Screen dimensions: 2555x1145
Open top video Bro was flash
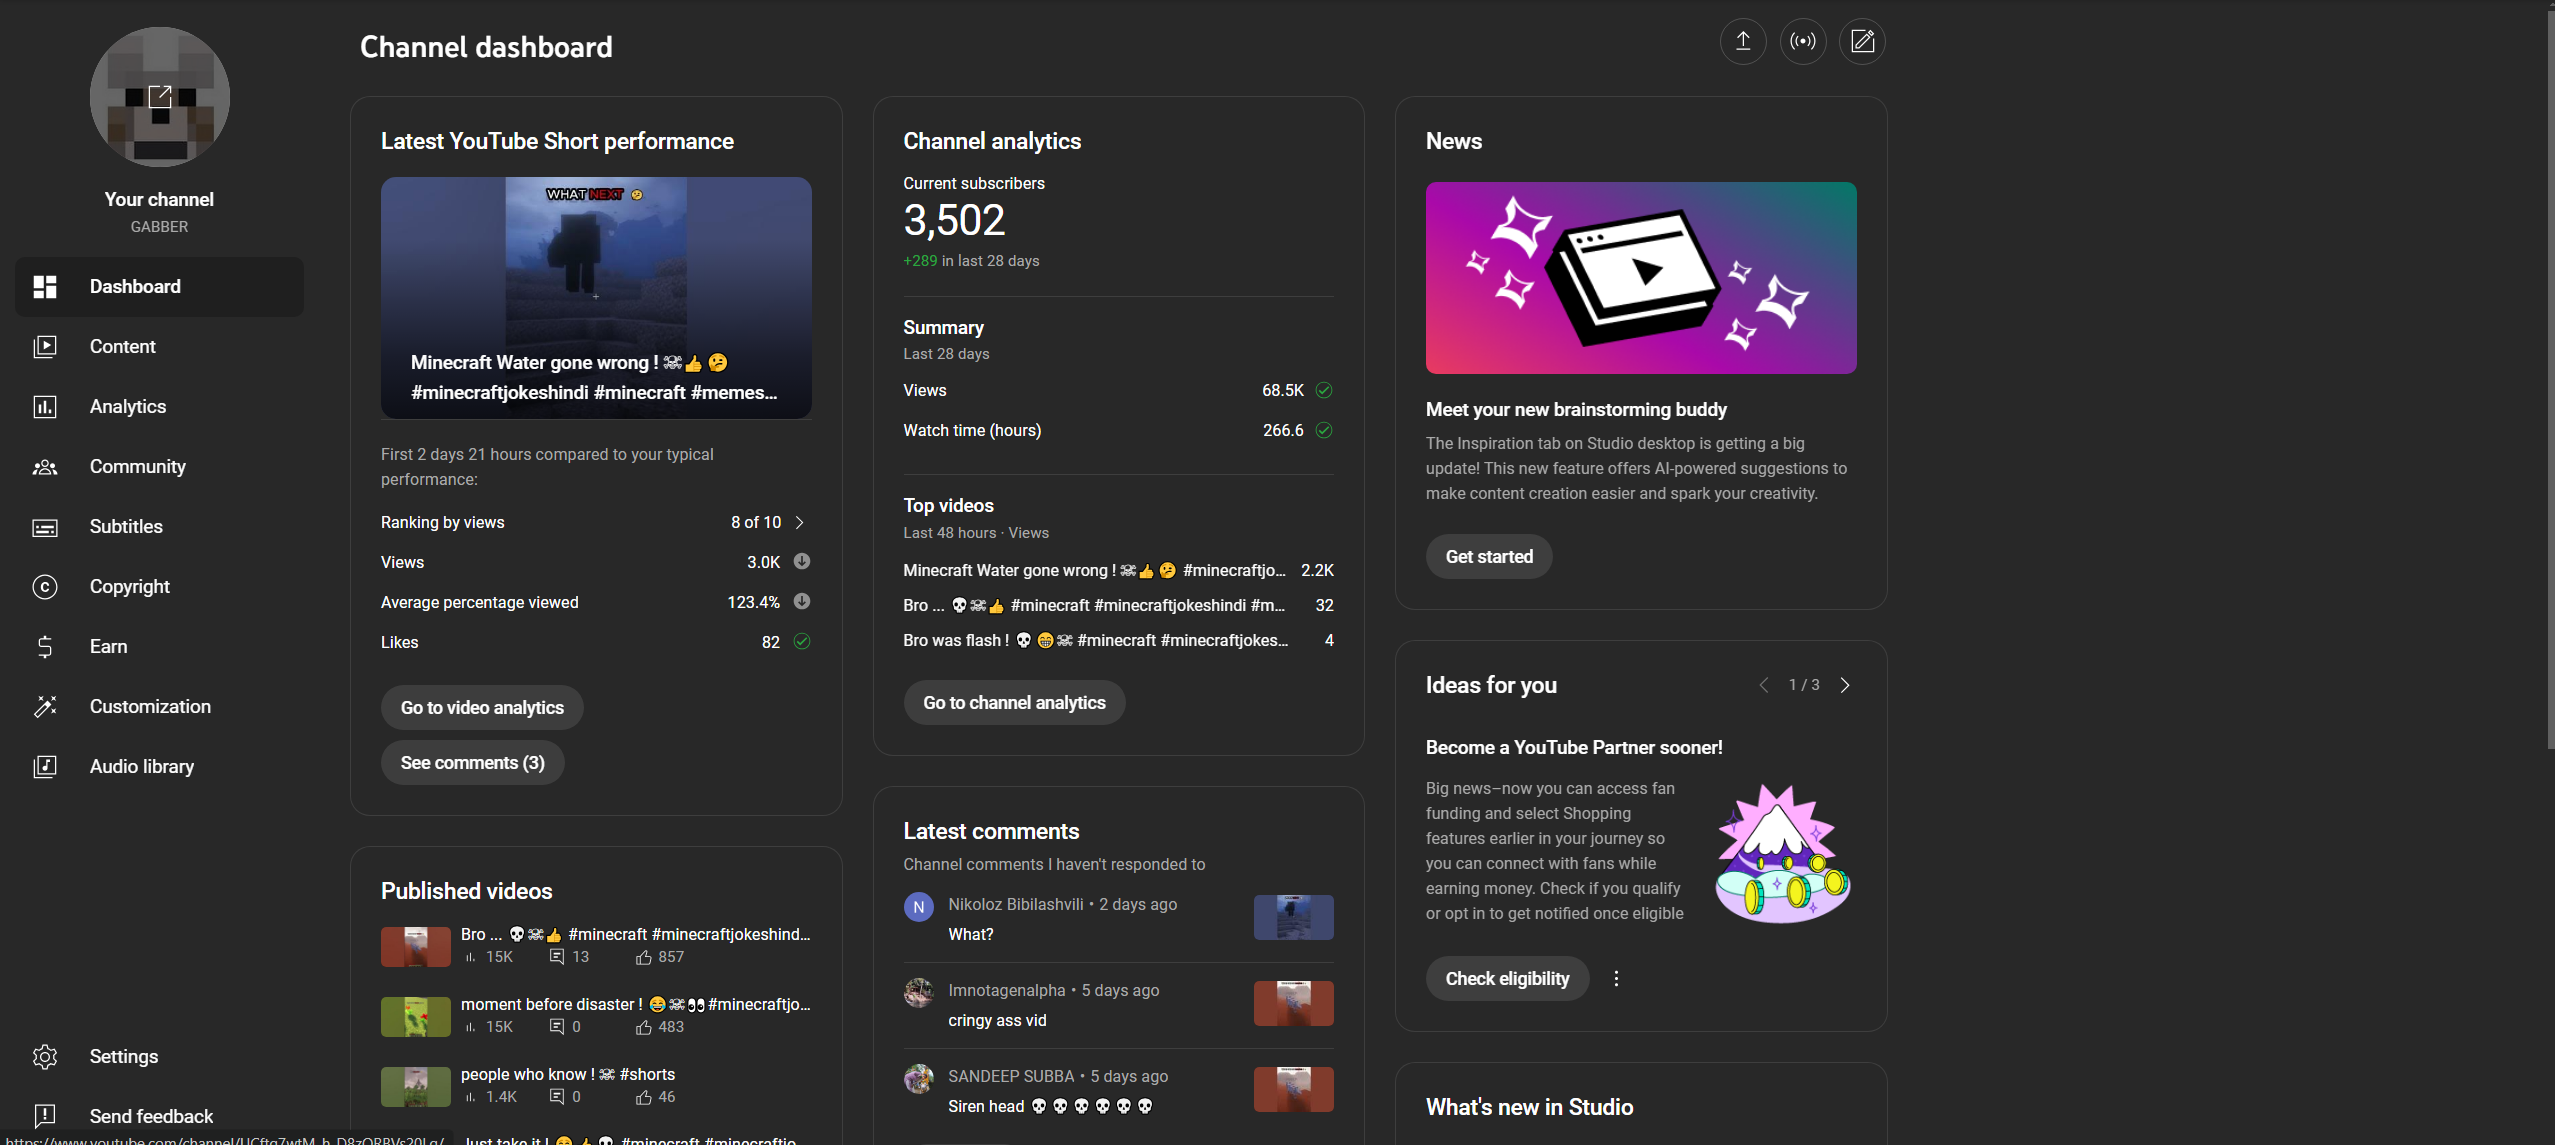(1118, 640)
